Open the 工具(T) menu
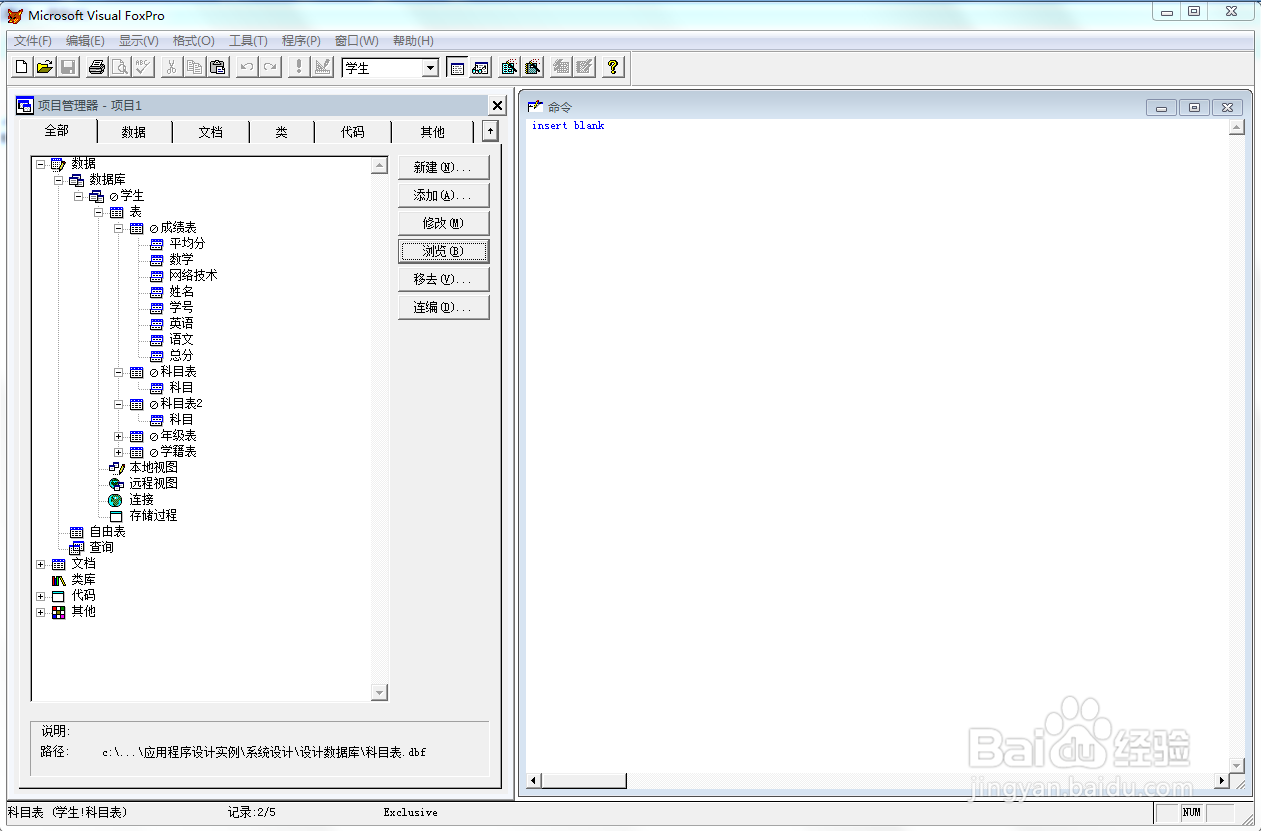The image size is (1261, 831). point(248,41)
